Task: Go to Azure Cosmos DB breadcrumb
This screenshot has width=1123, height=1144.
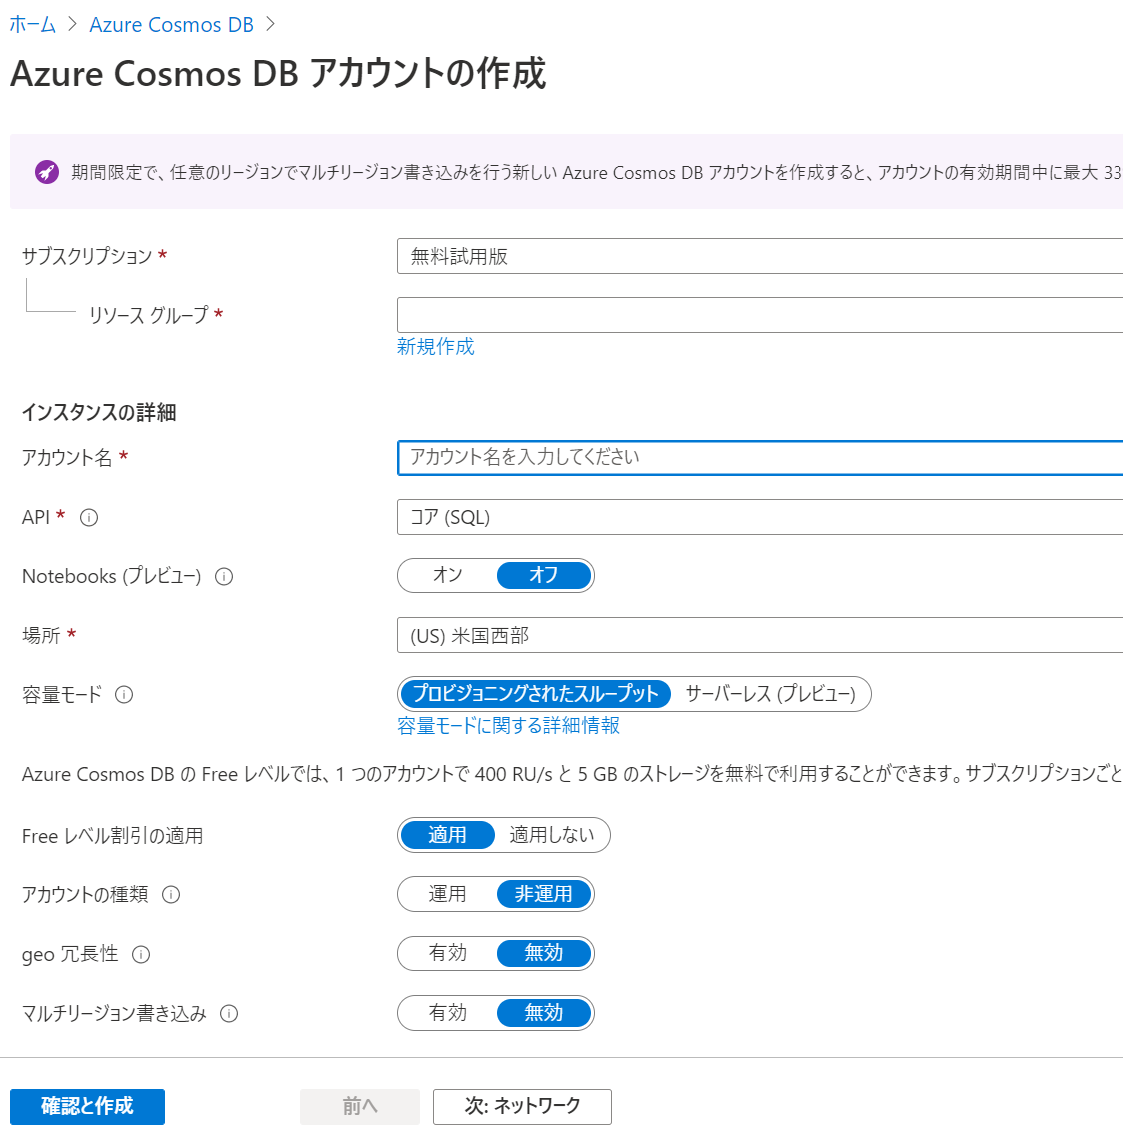Action: pos(171,25)
